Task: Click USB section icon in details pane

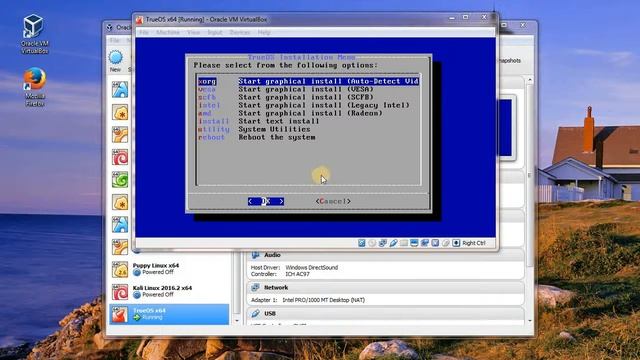Action: point(256,313)
